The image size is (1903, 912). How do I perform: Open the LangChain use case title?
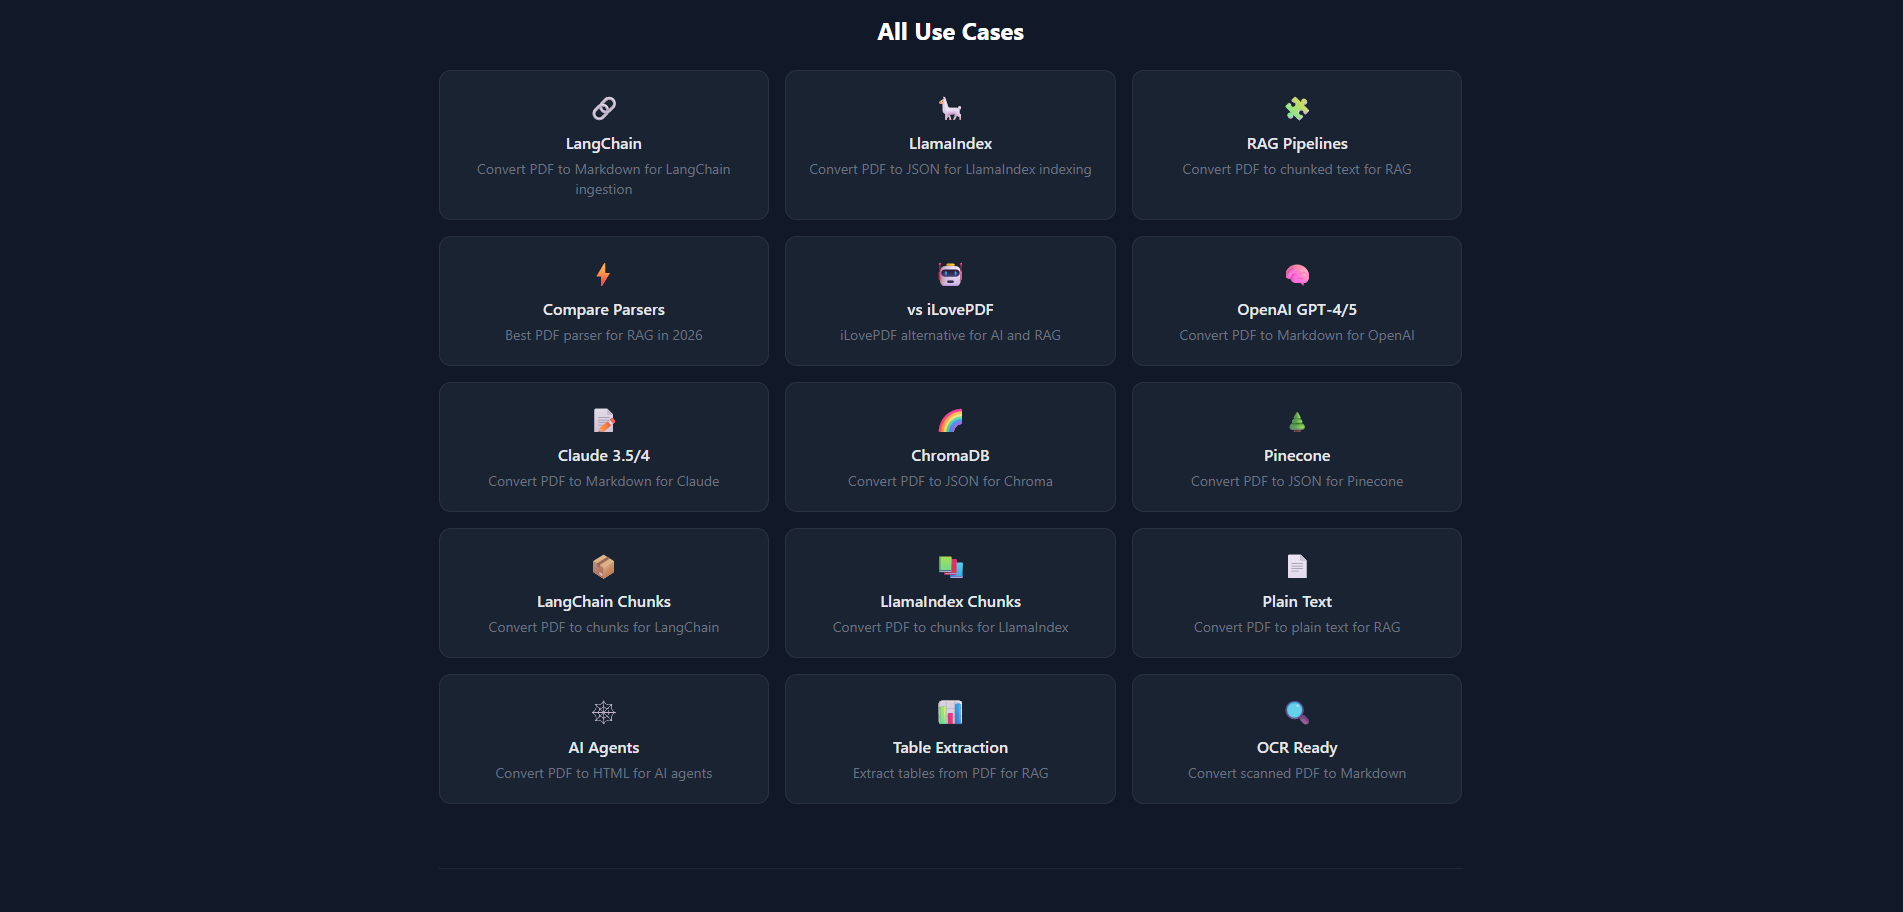604,144
